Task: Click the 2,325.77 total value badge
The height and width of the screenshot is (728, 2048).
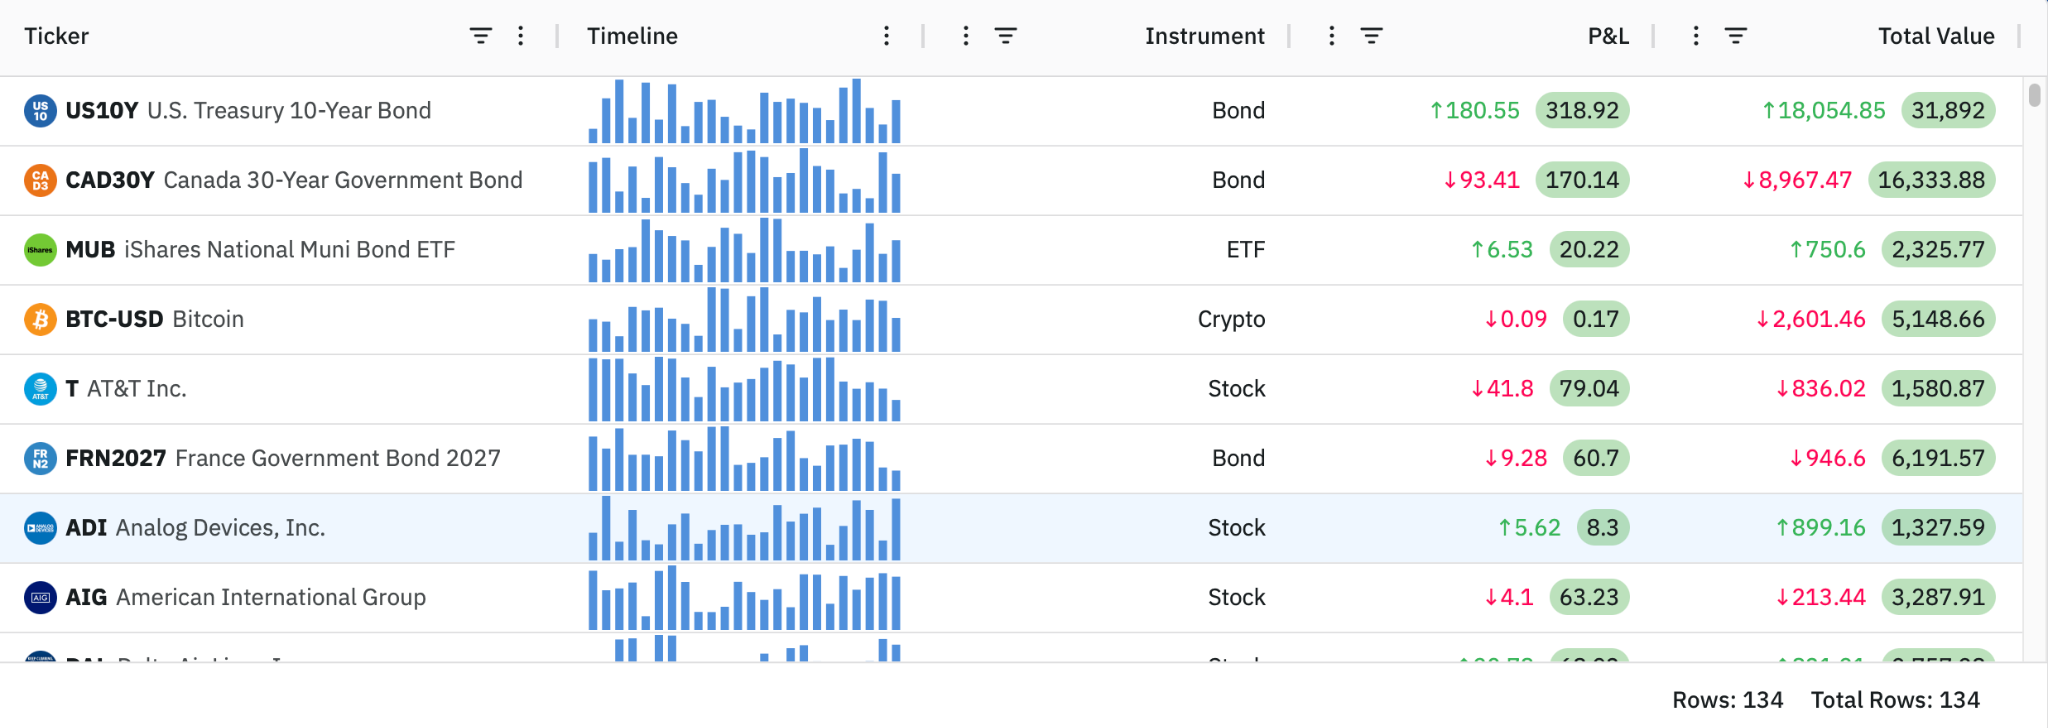Action: pos(1938,250)
